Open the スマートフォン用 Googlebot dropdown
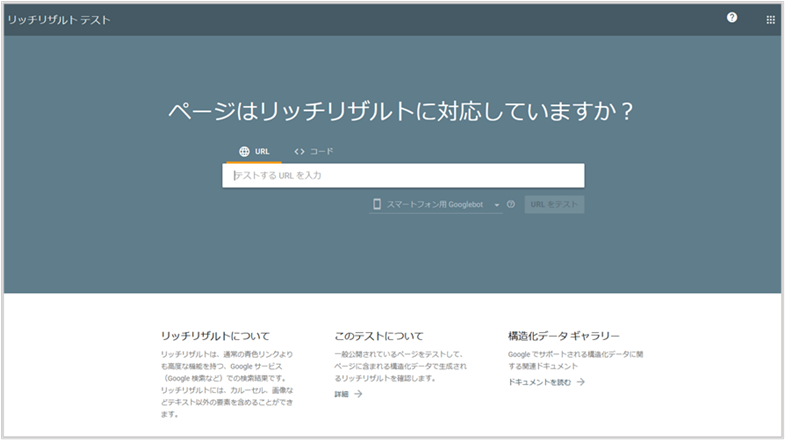 point(436,205)
